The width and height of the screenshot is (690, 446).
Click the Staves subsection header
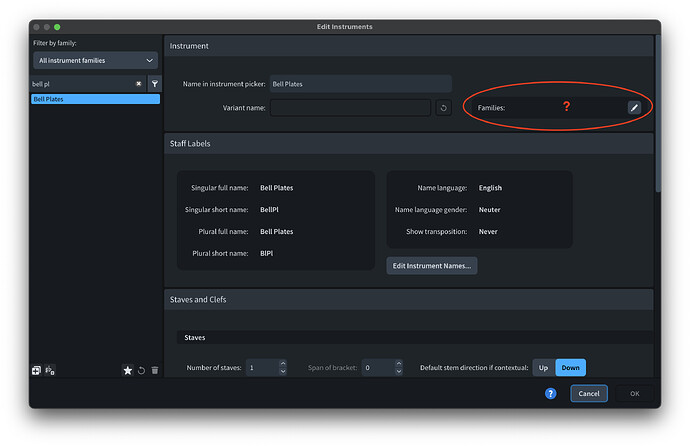[415, 337]
